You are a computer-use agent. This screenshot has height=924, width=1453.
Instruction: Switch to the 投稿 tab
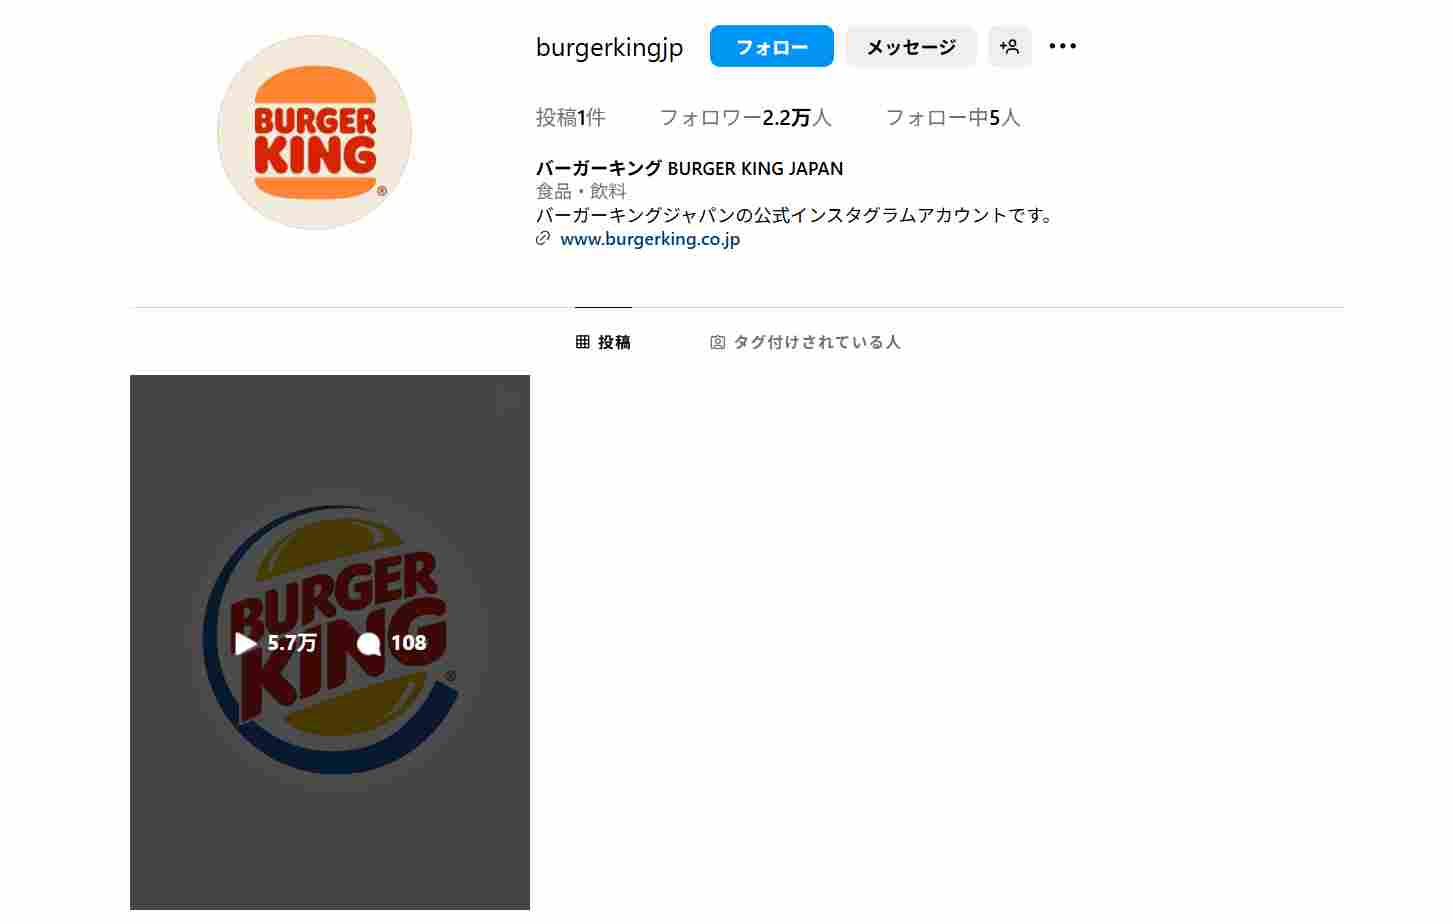pyautogui.click(x=603, y=342)
